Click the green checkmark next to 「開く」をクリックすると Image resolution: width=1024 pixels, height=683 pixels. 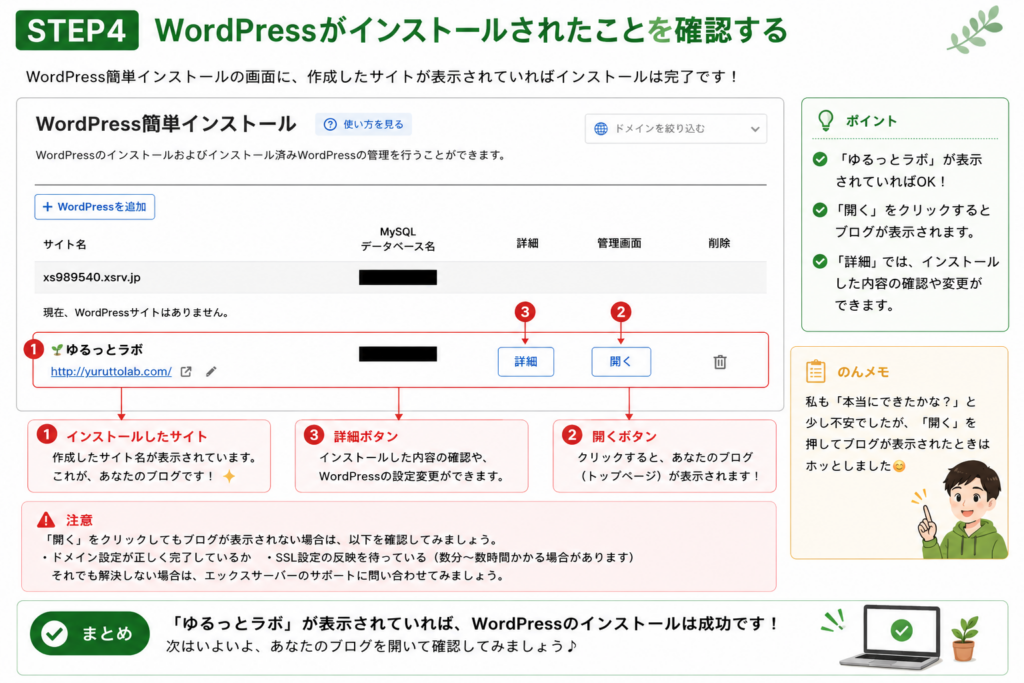coord(820,210)
